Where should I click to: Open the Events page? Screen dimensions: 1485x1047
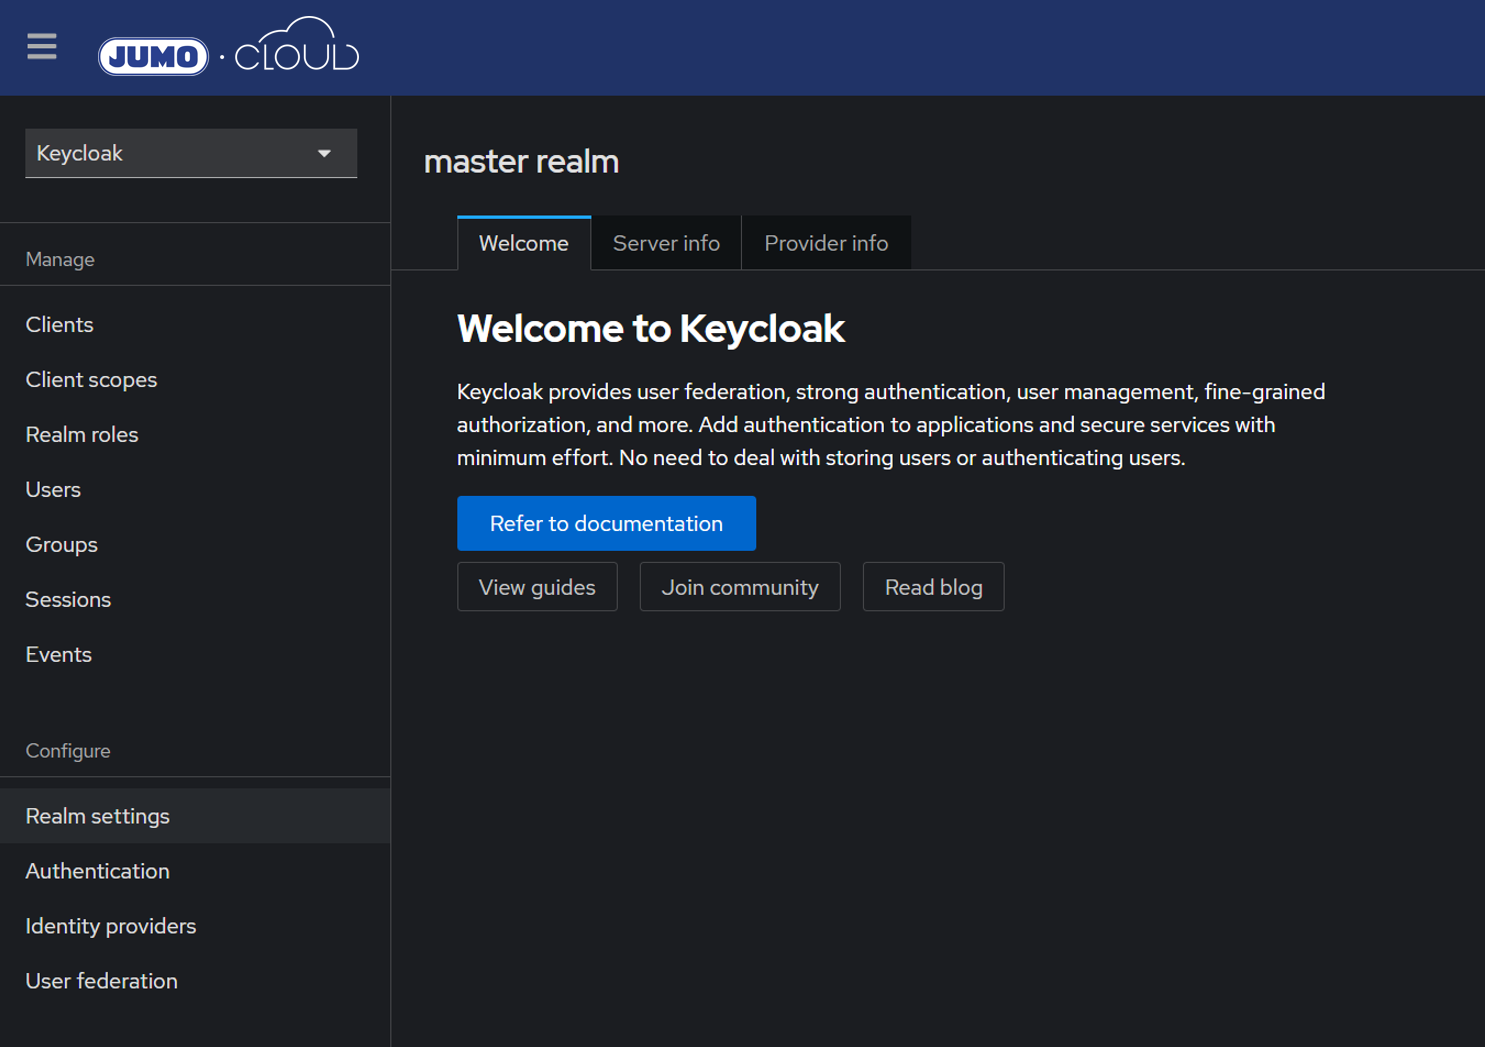click(58, 655)
